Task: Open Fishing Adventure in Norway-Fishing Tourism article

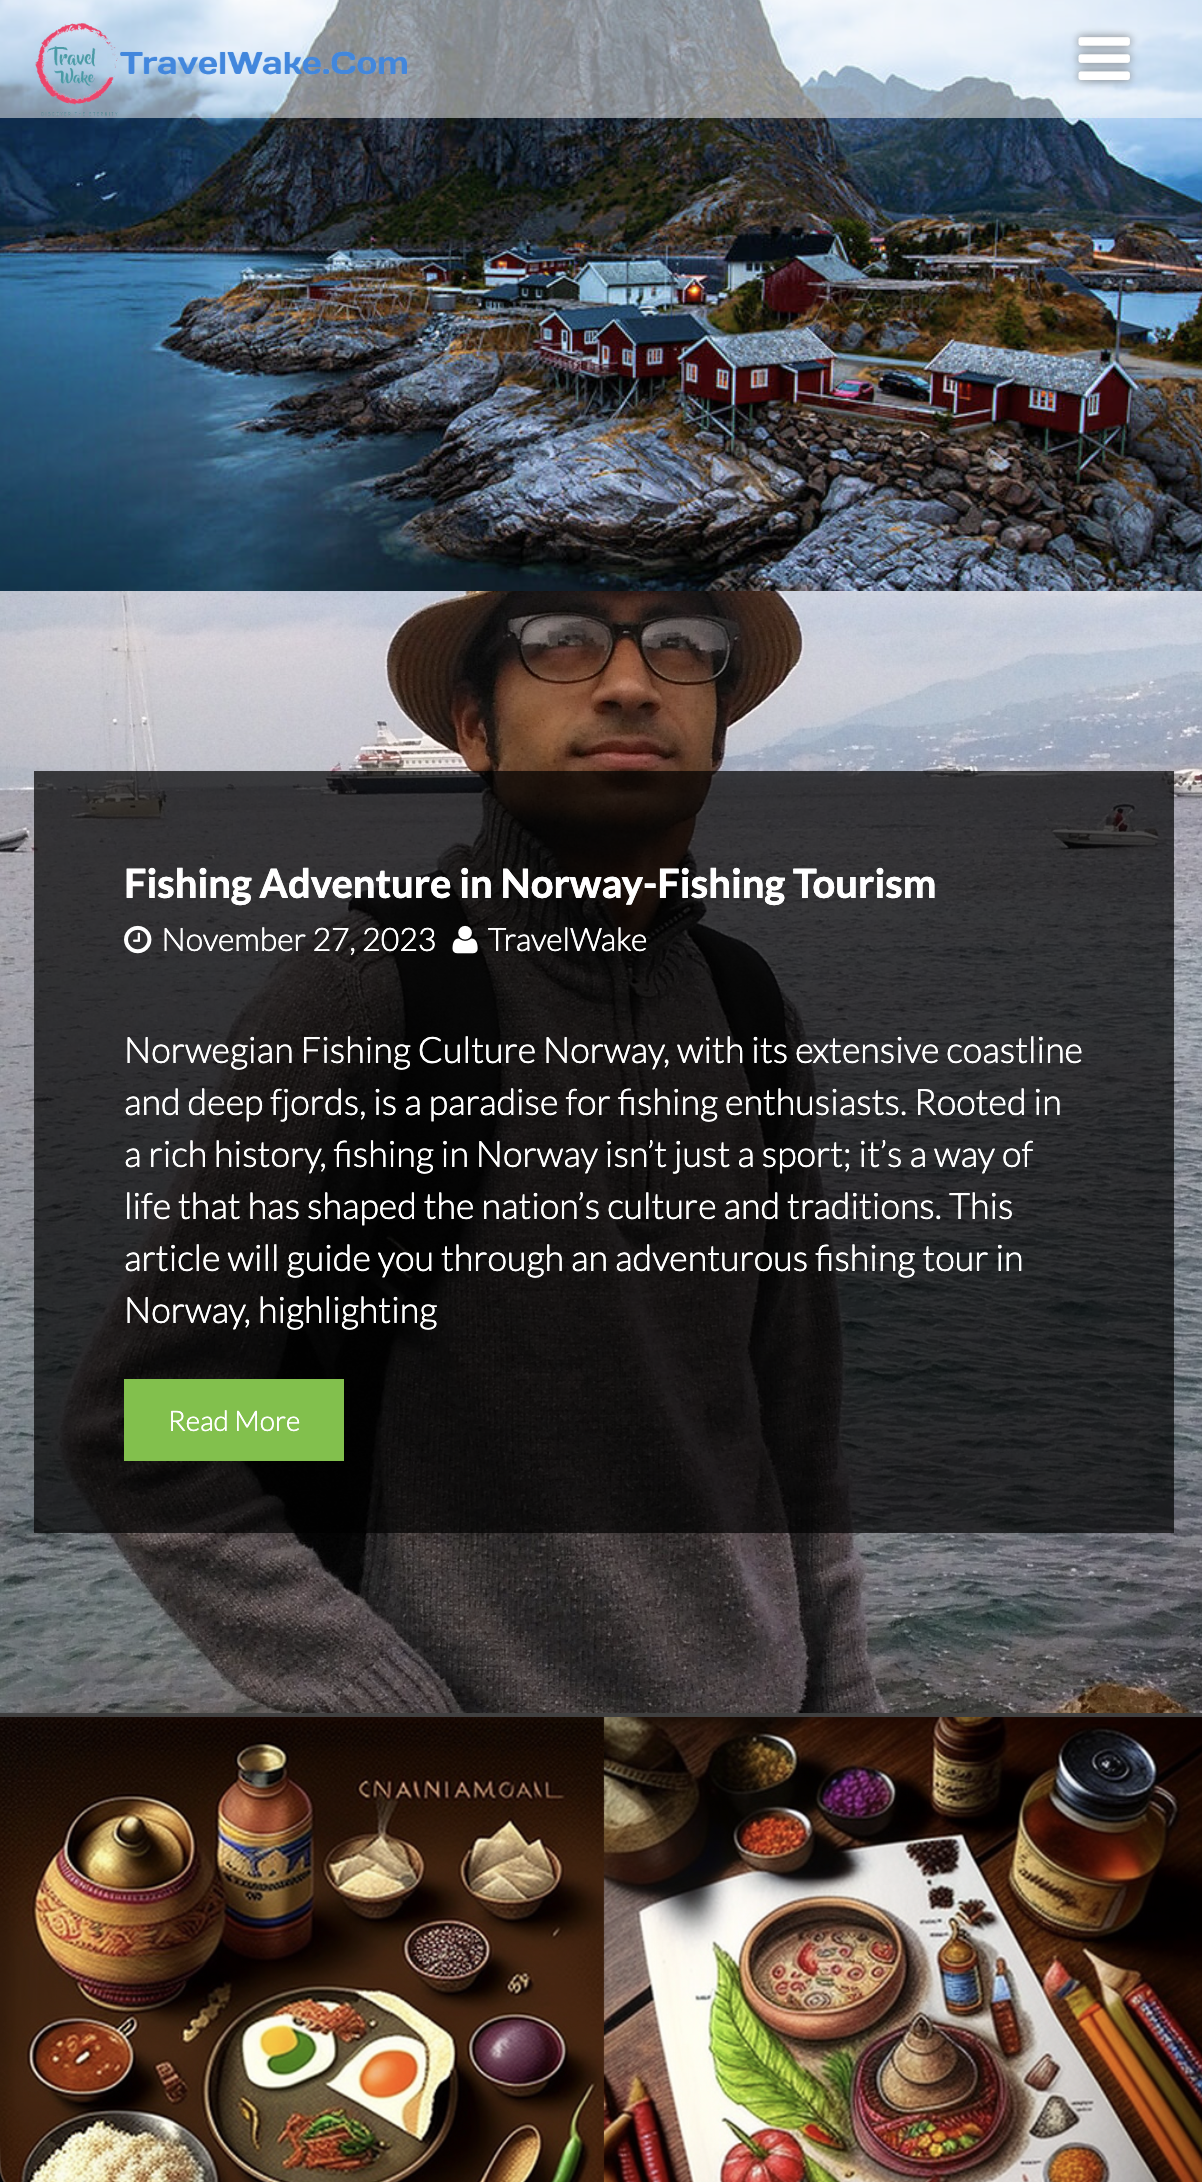Action: 530,884
